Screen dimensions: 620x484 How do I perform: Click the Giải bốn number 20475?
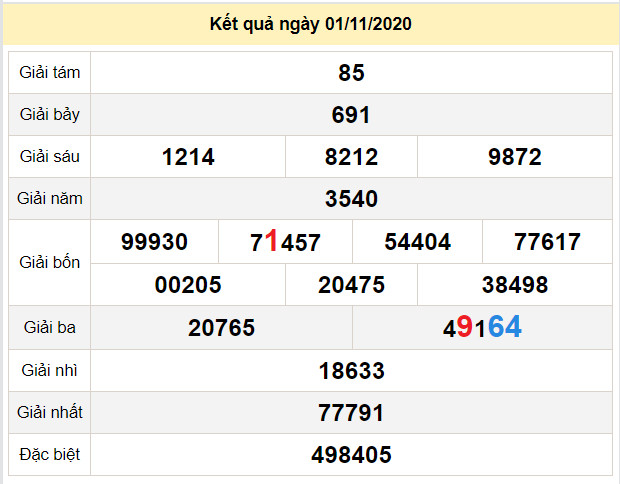coord(351,285)
